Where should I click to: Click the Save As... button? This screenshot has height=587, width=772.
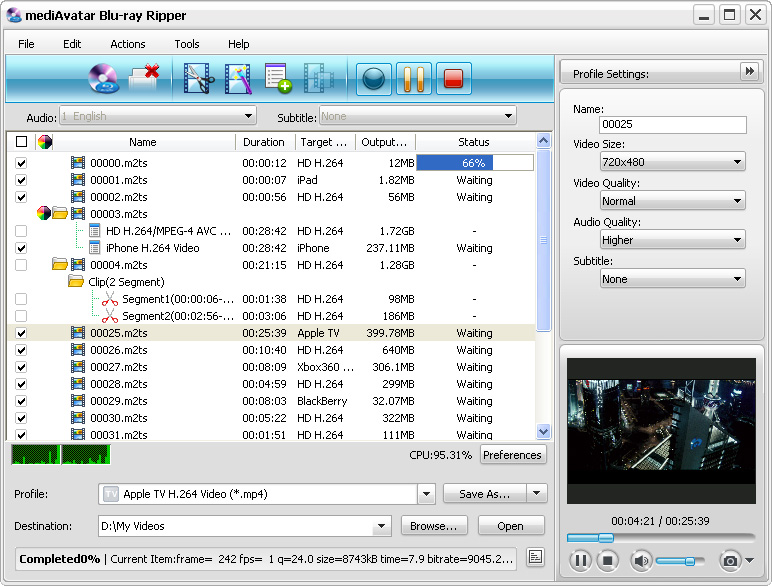point(485,493)
